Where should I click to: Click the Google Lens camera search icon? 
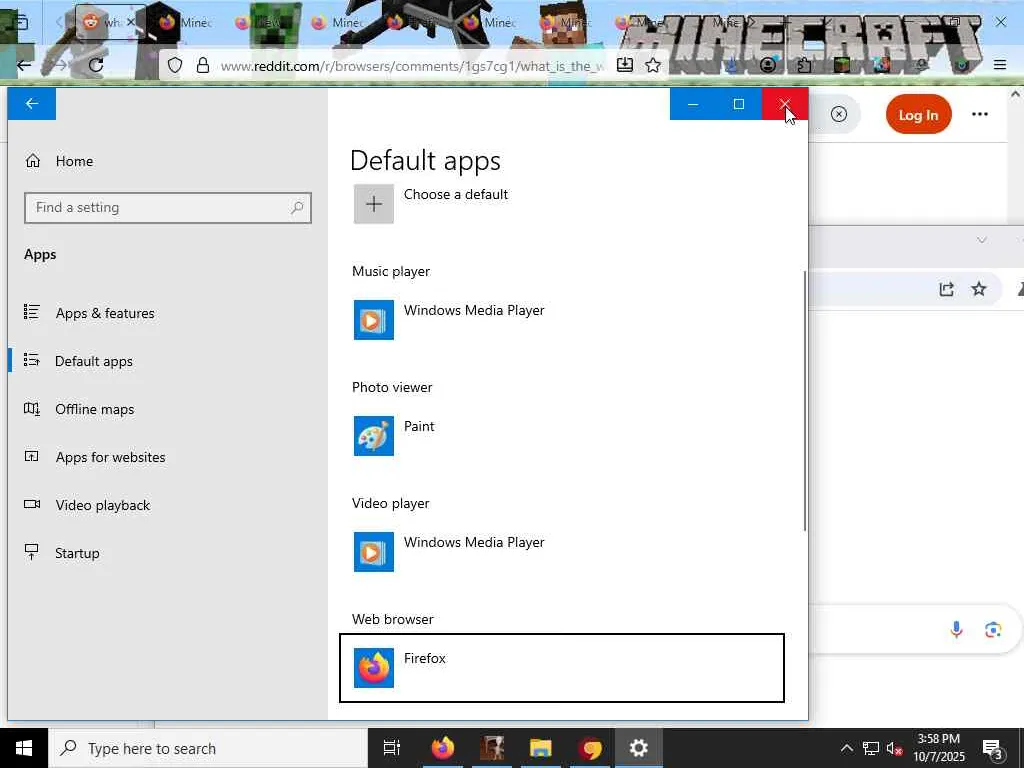(x=993, y=630)
